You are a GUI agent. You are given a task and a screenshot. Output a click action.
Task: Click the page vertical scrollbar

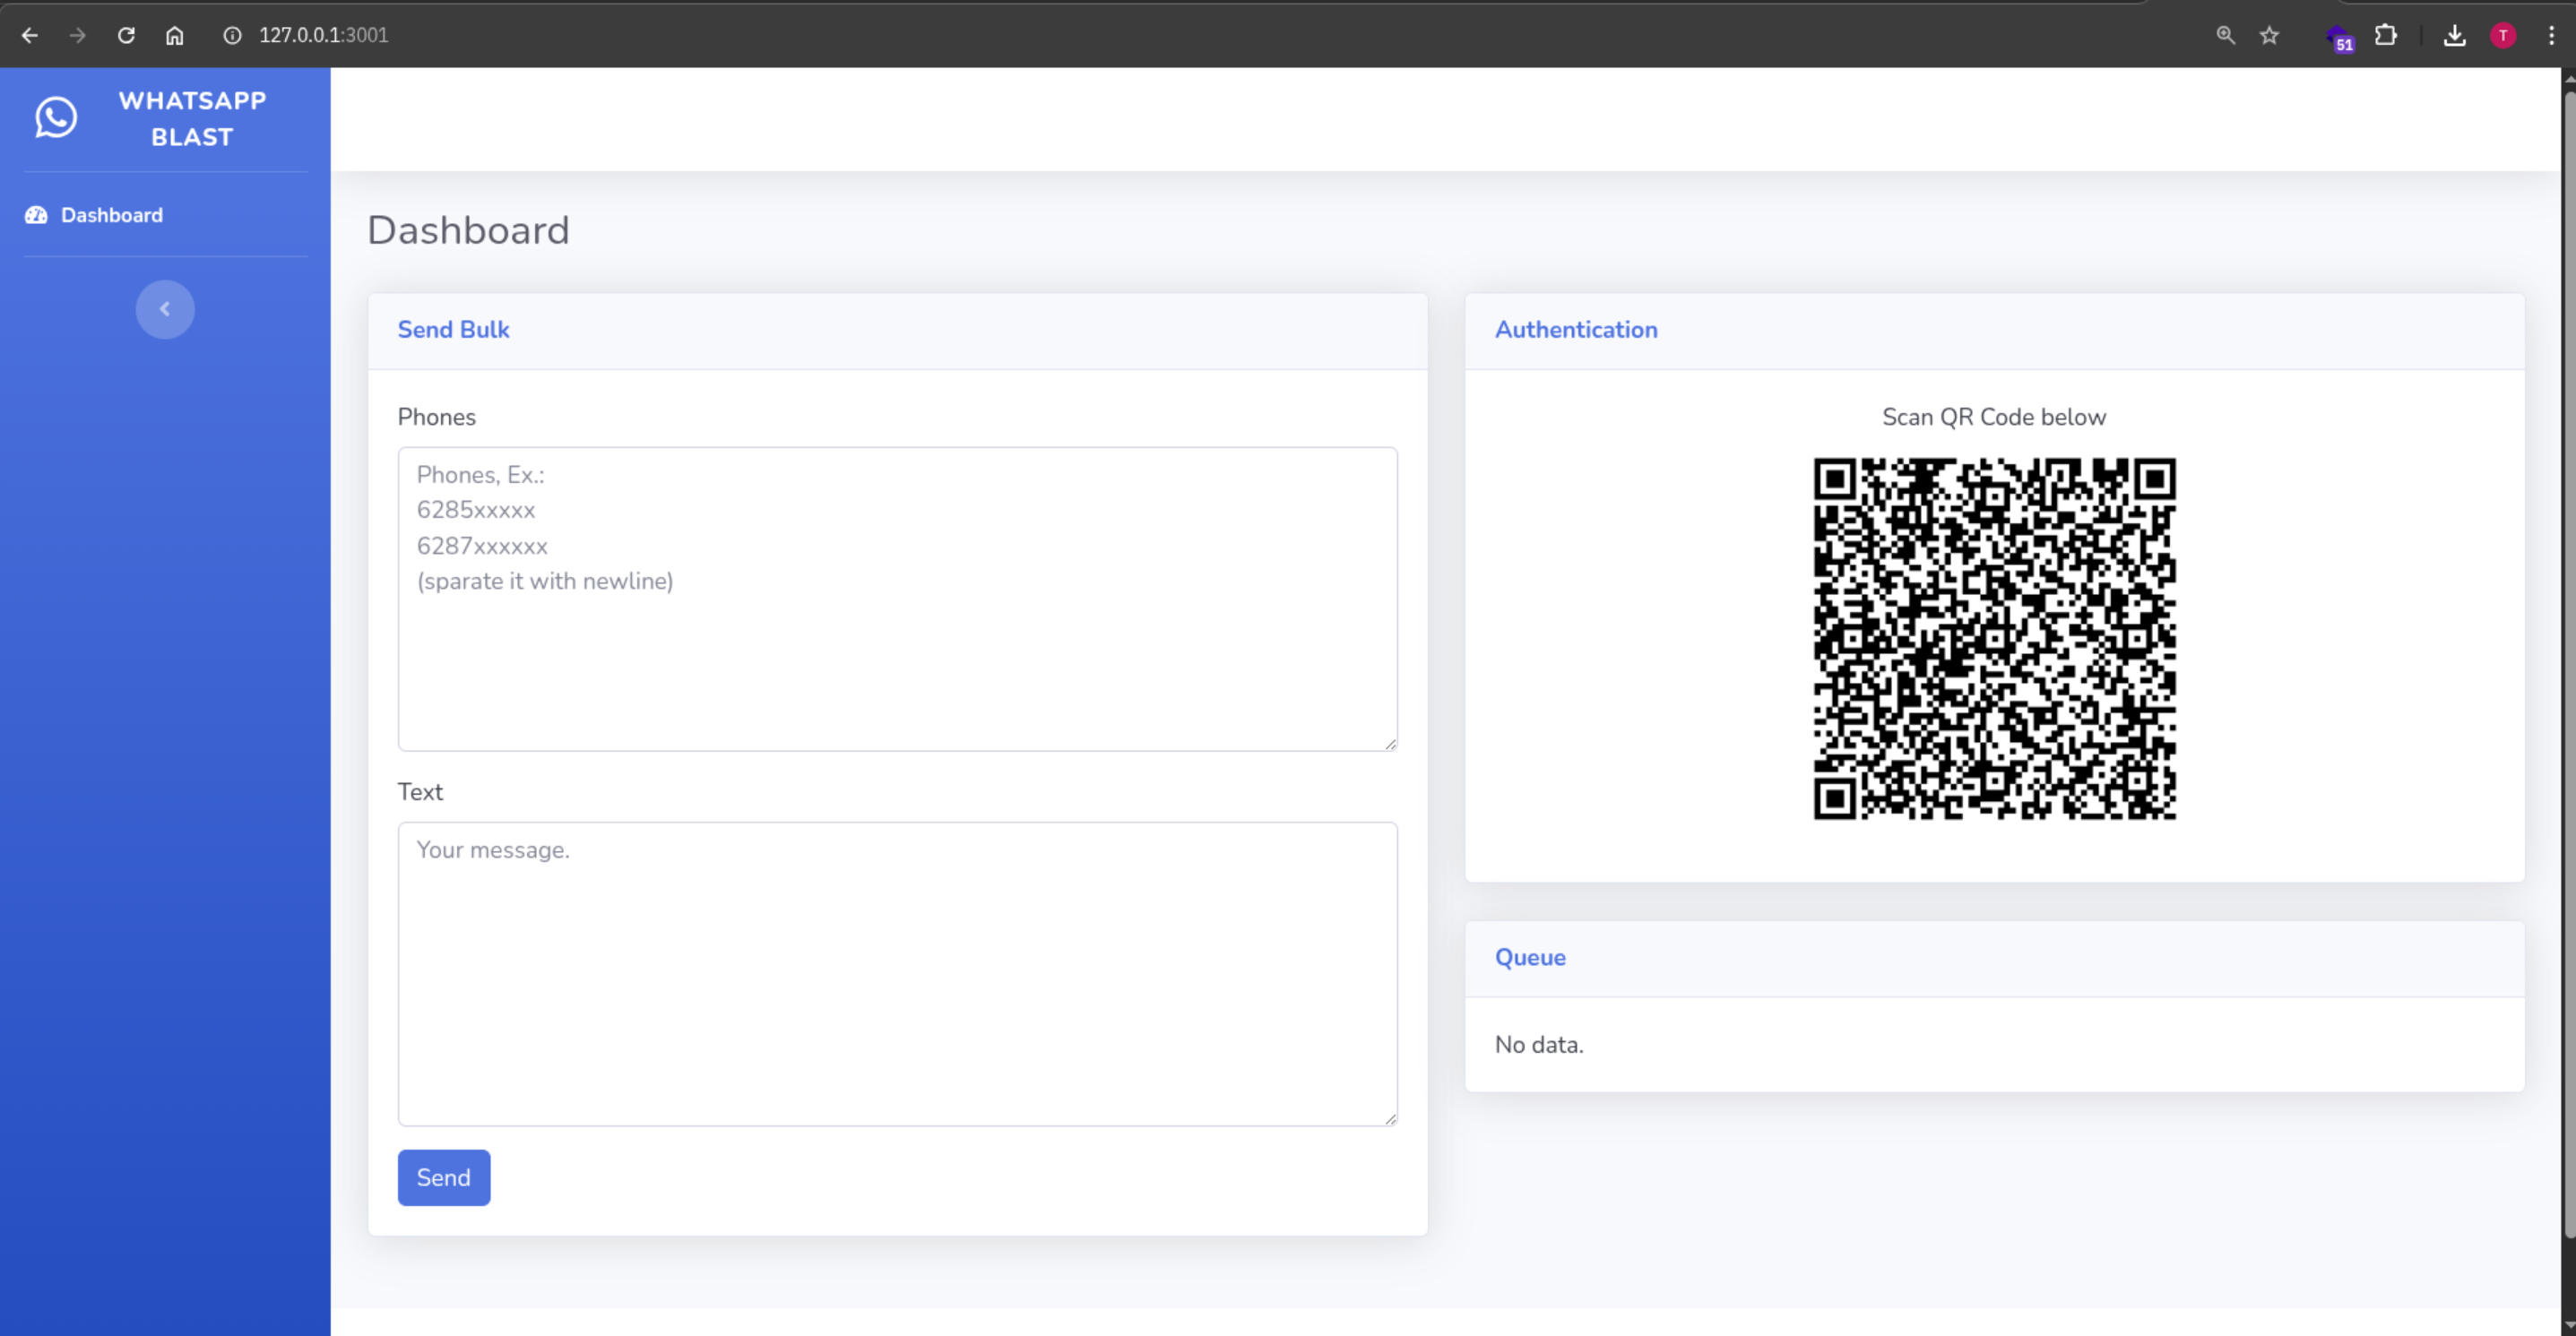point(2568,665)
